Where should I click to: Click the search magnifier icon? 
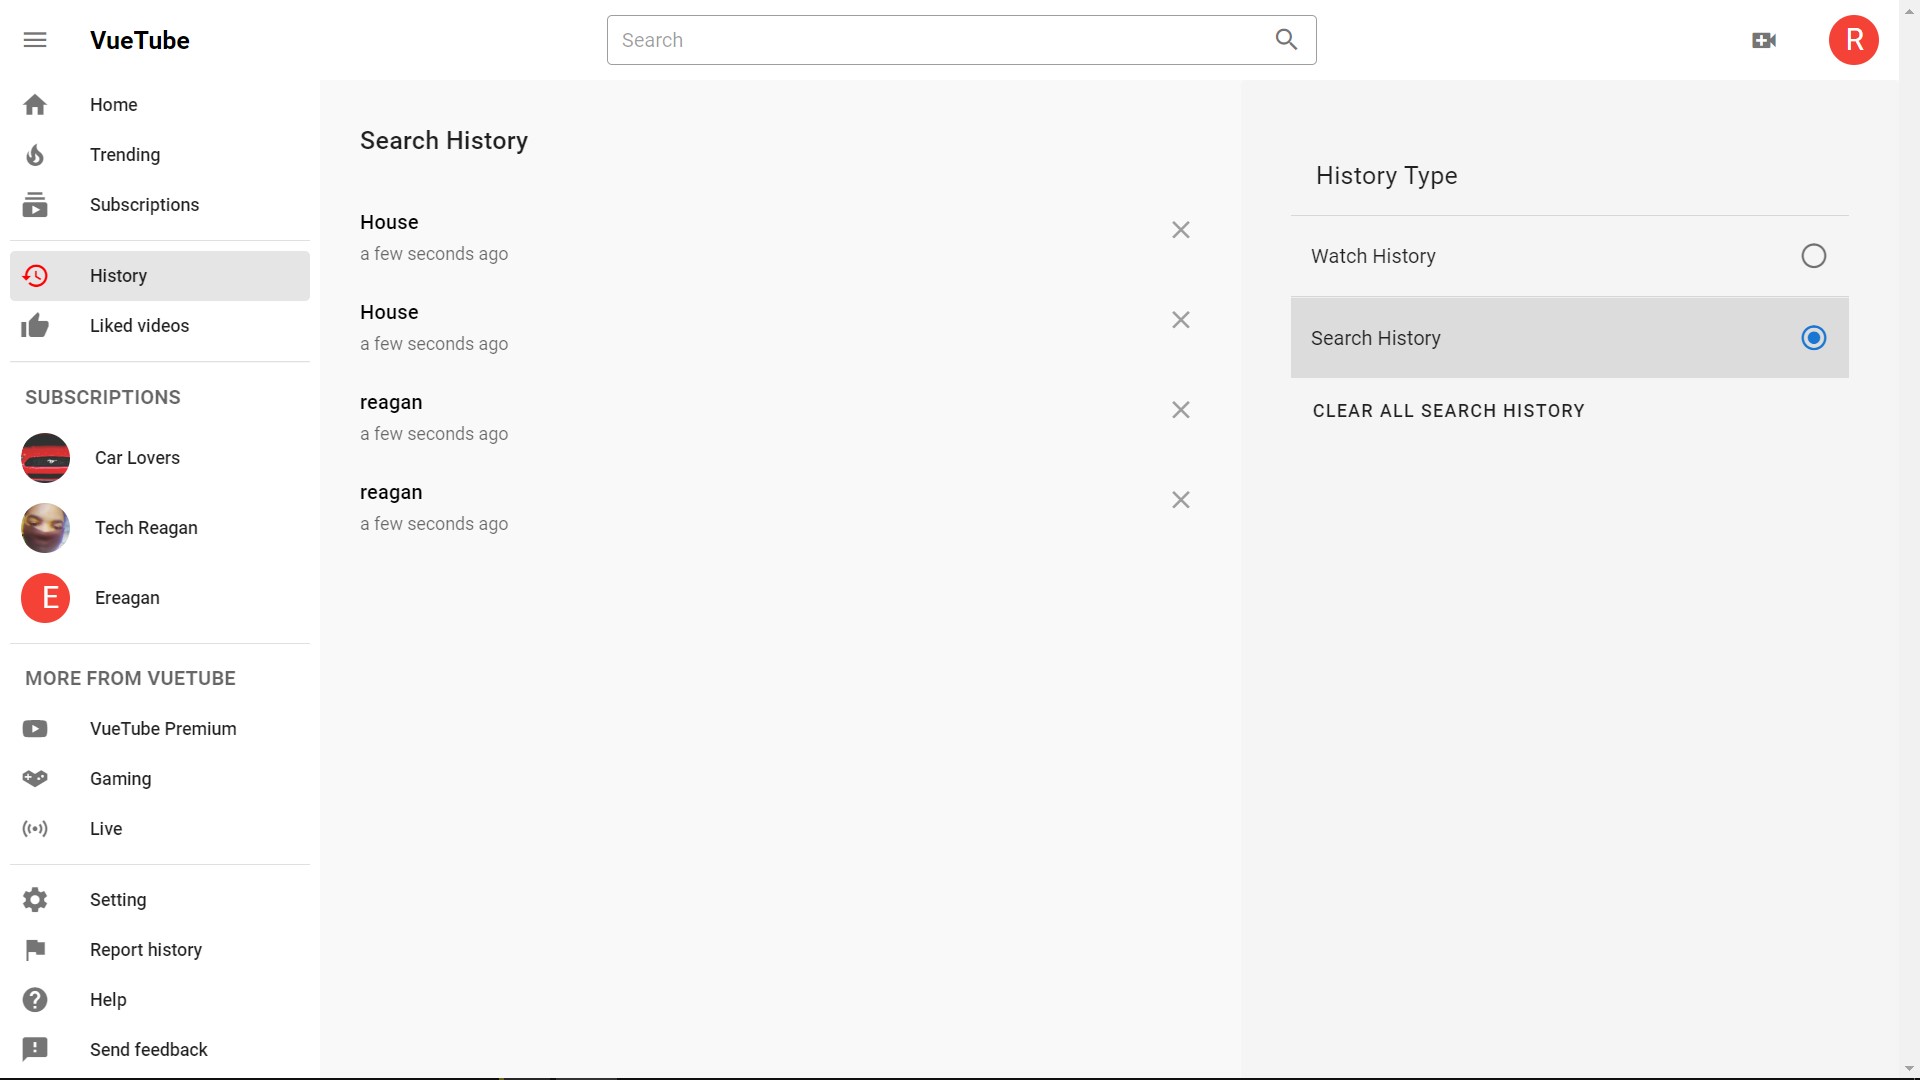(x=1286, y=40)
